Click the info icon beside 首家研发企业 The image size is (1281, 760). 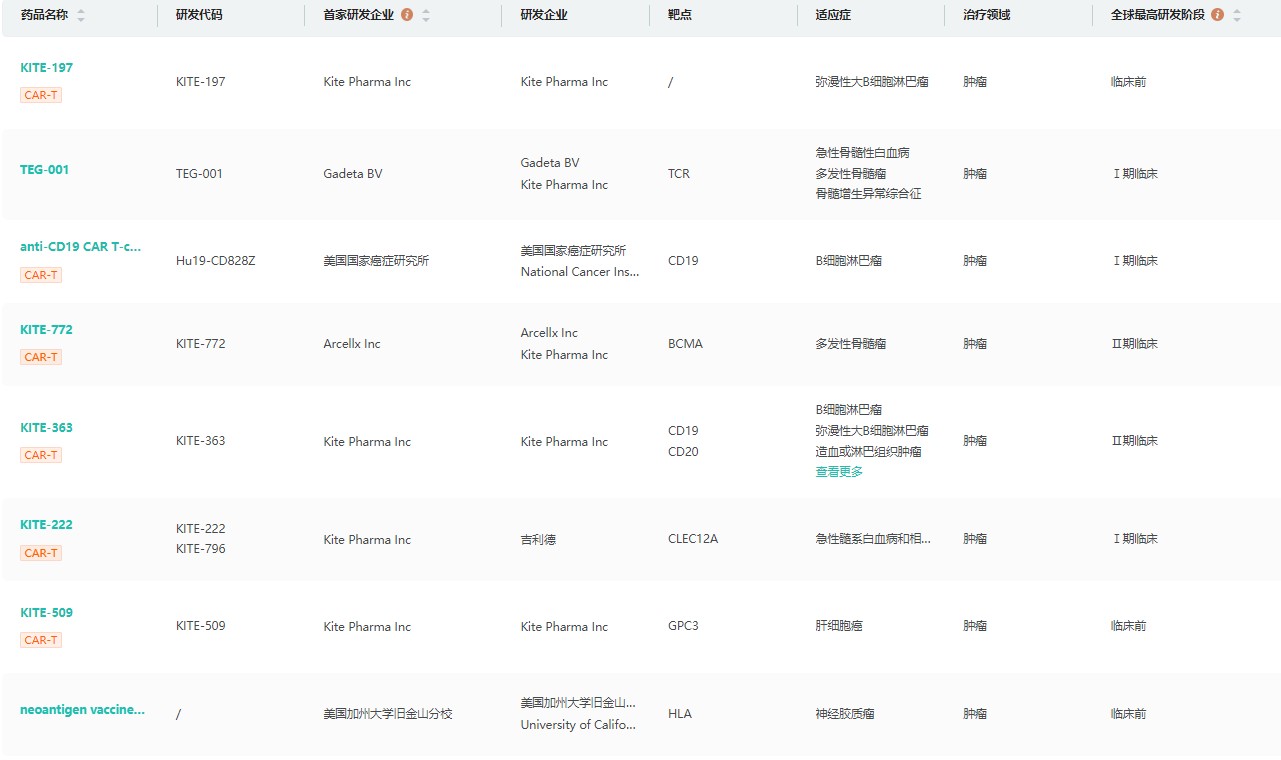click(407, 15)
